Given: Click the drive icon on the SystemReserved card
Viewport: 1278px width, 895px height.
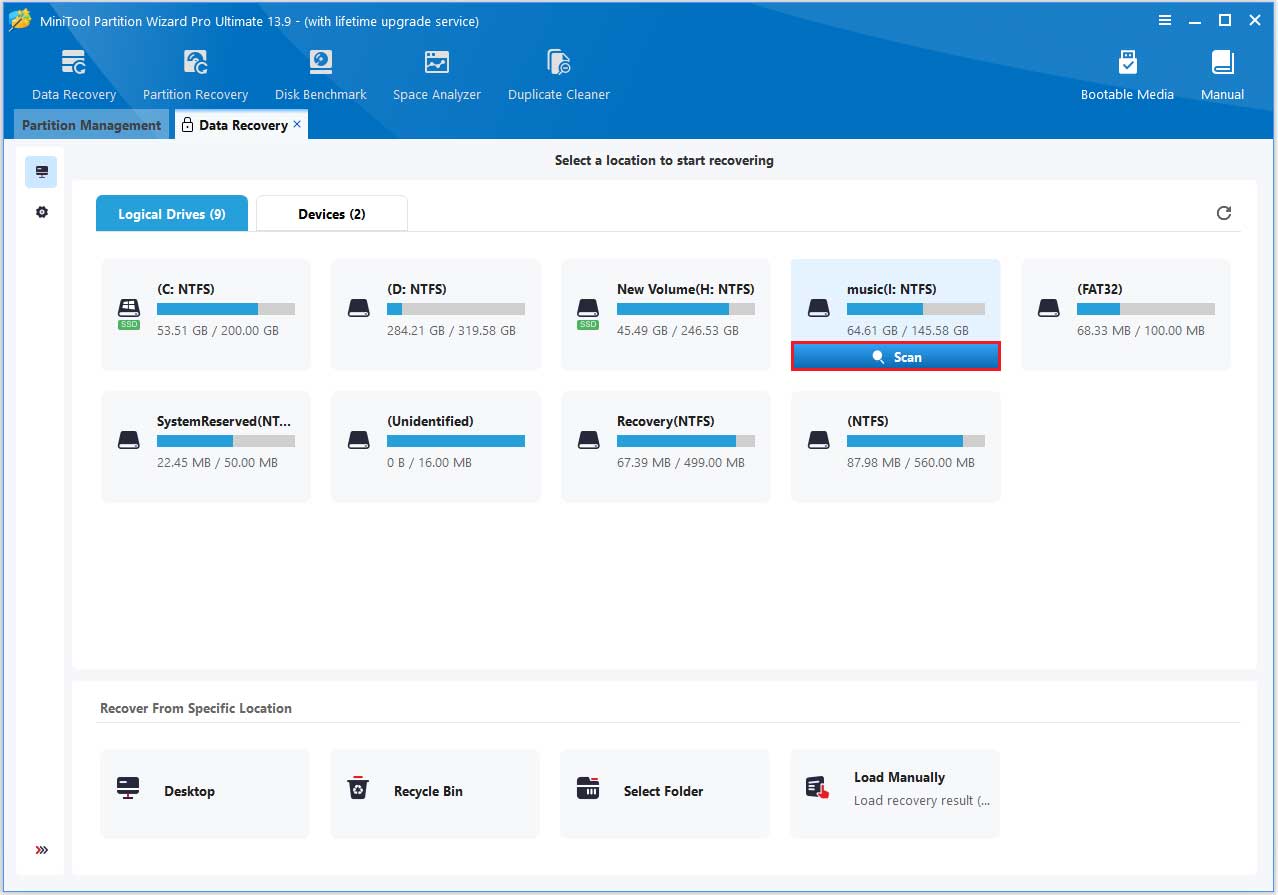Looking at the screenshot, I should (x=128, y=440).
